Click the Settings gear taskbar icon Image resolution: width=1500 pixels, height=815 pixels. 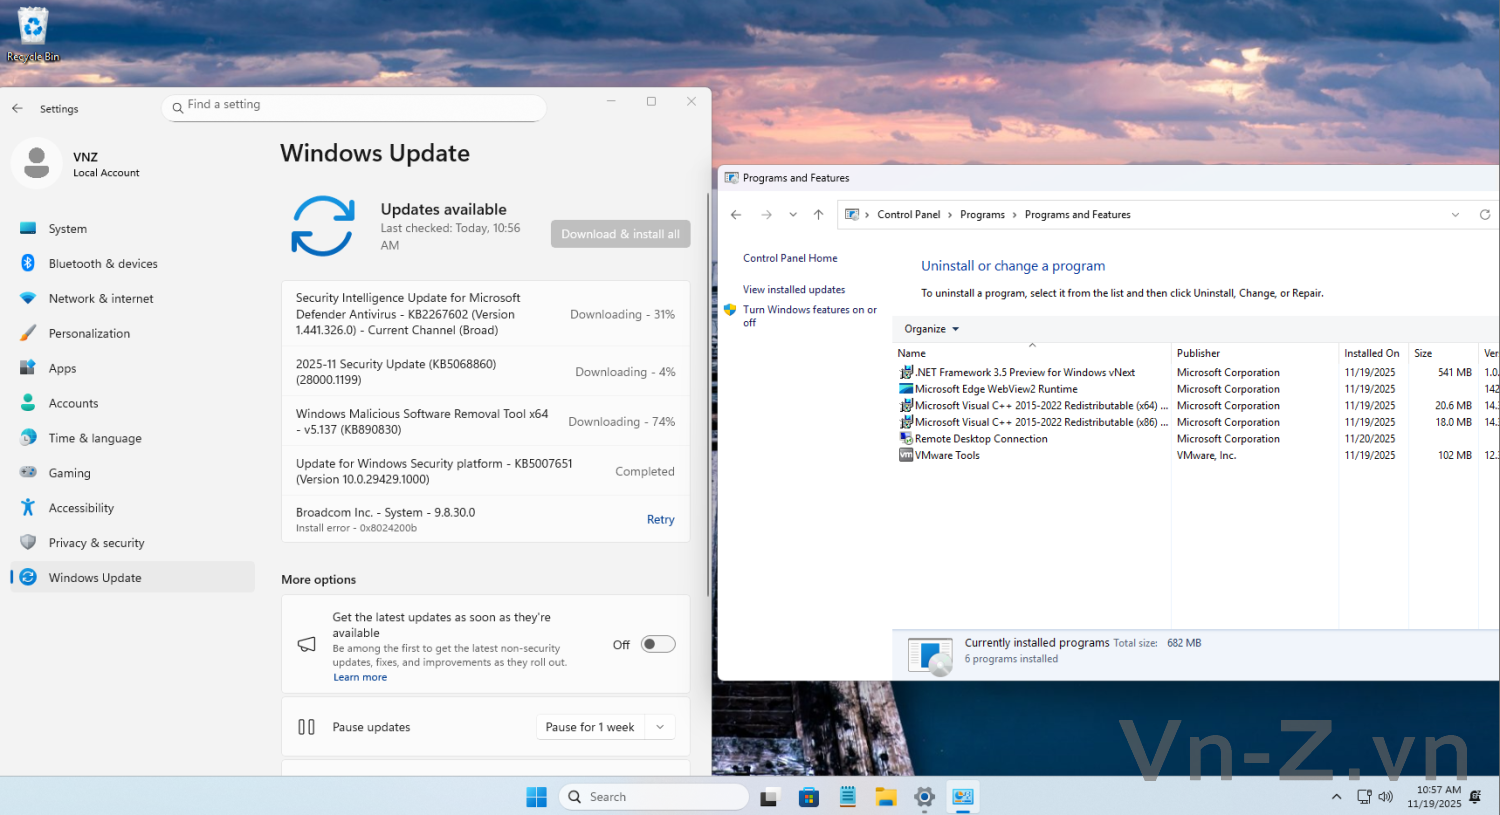[x=924, y=797]
